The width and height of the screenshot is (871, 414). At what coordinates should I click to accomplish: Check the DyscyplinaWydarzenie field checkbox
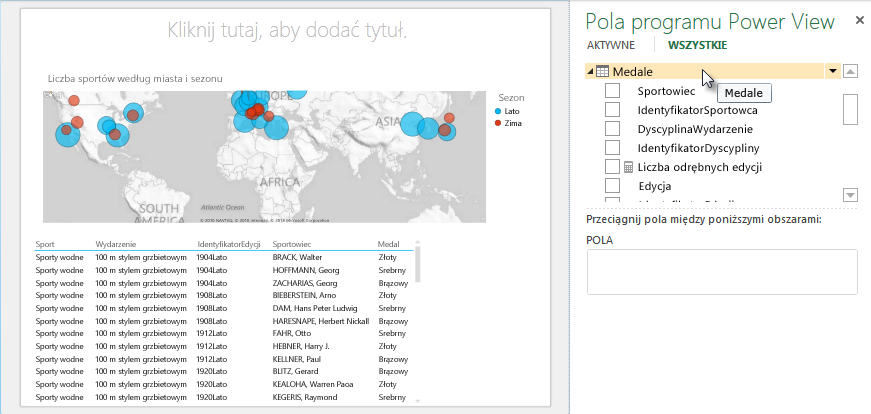click(x=612, y=128)
